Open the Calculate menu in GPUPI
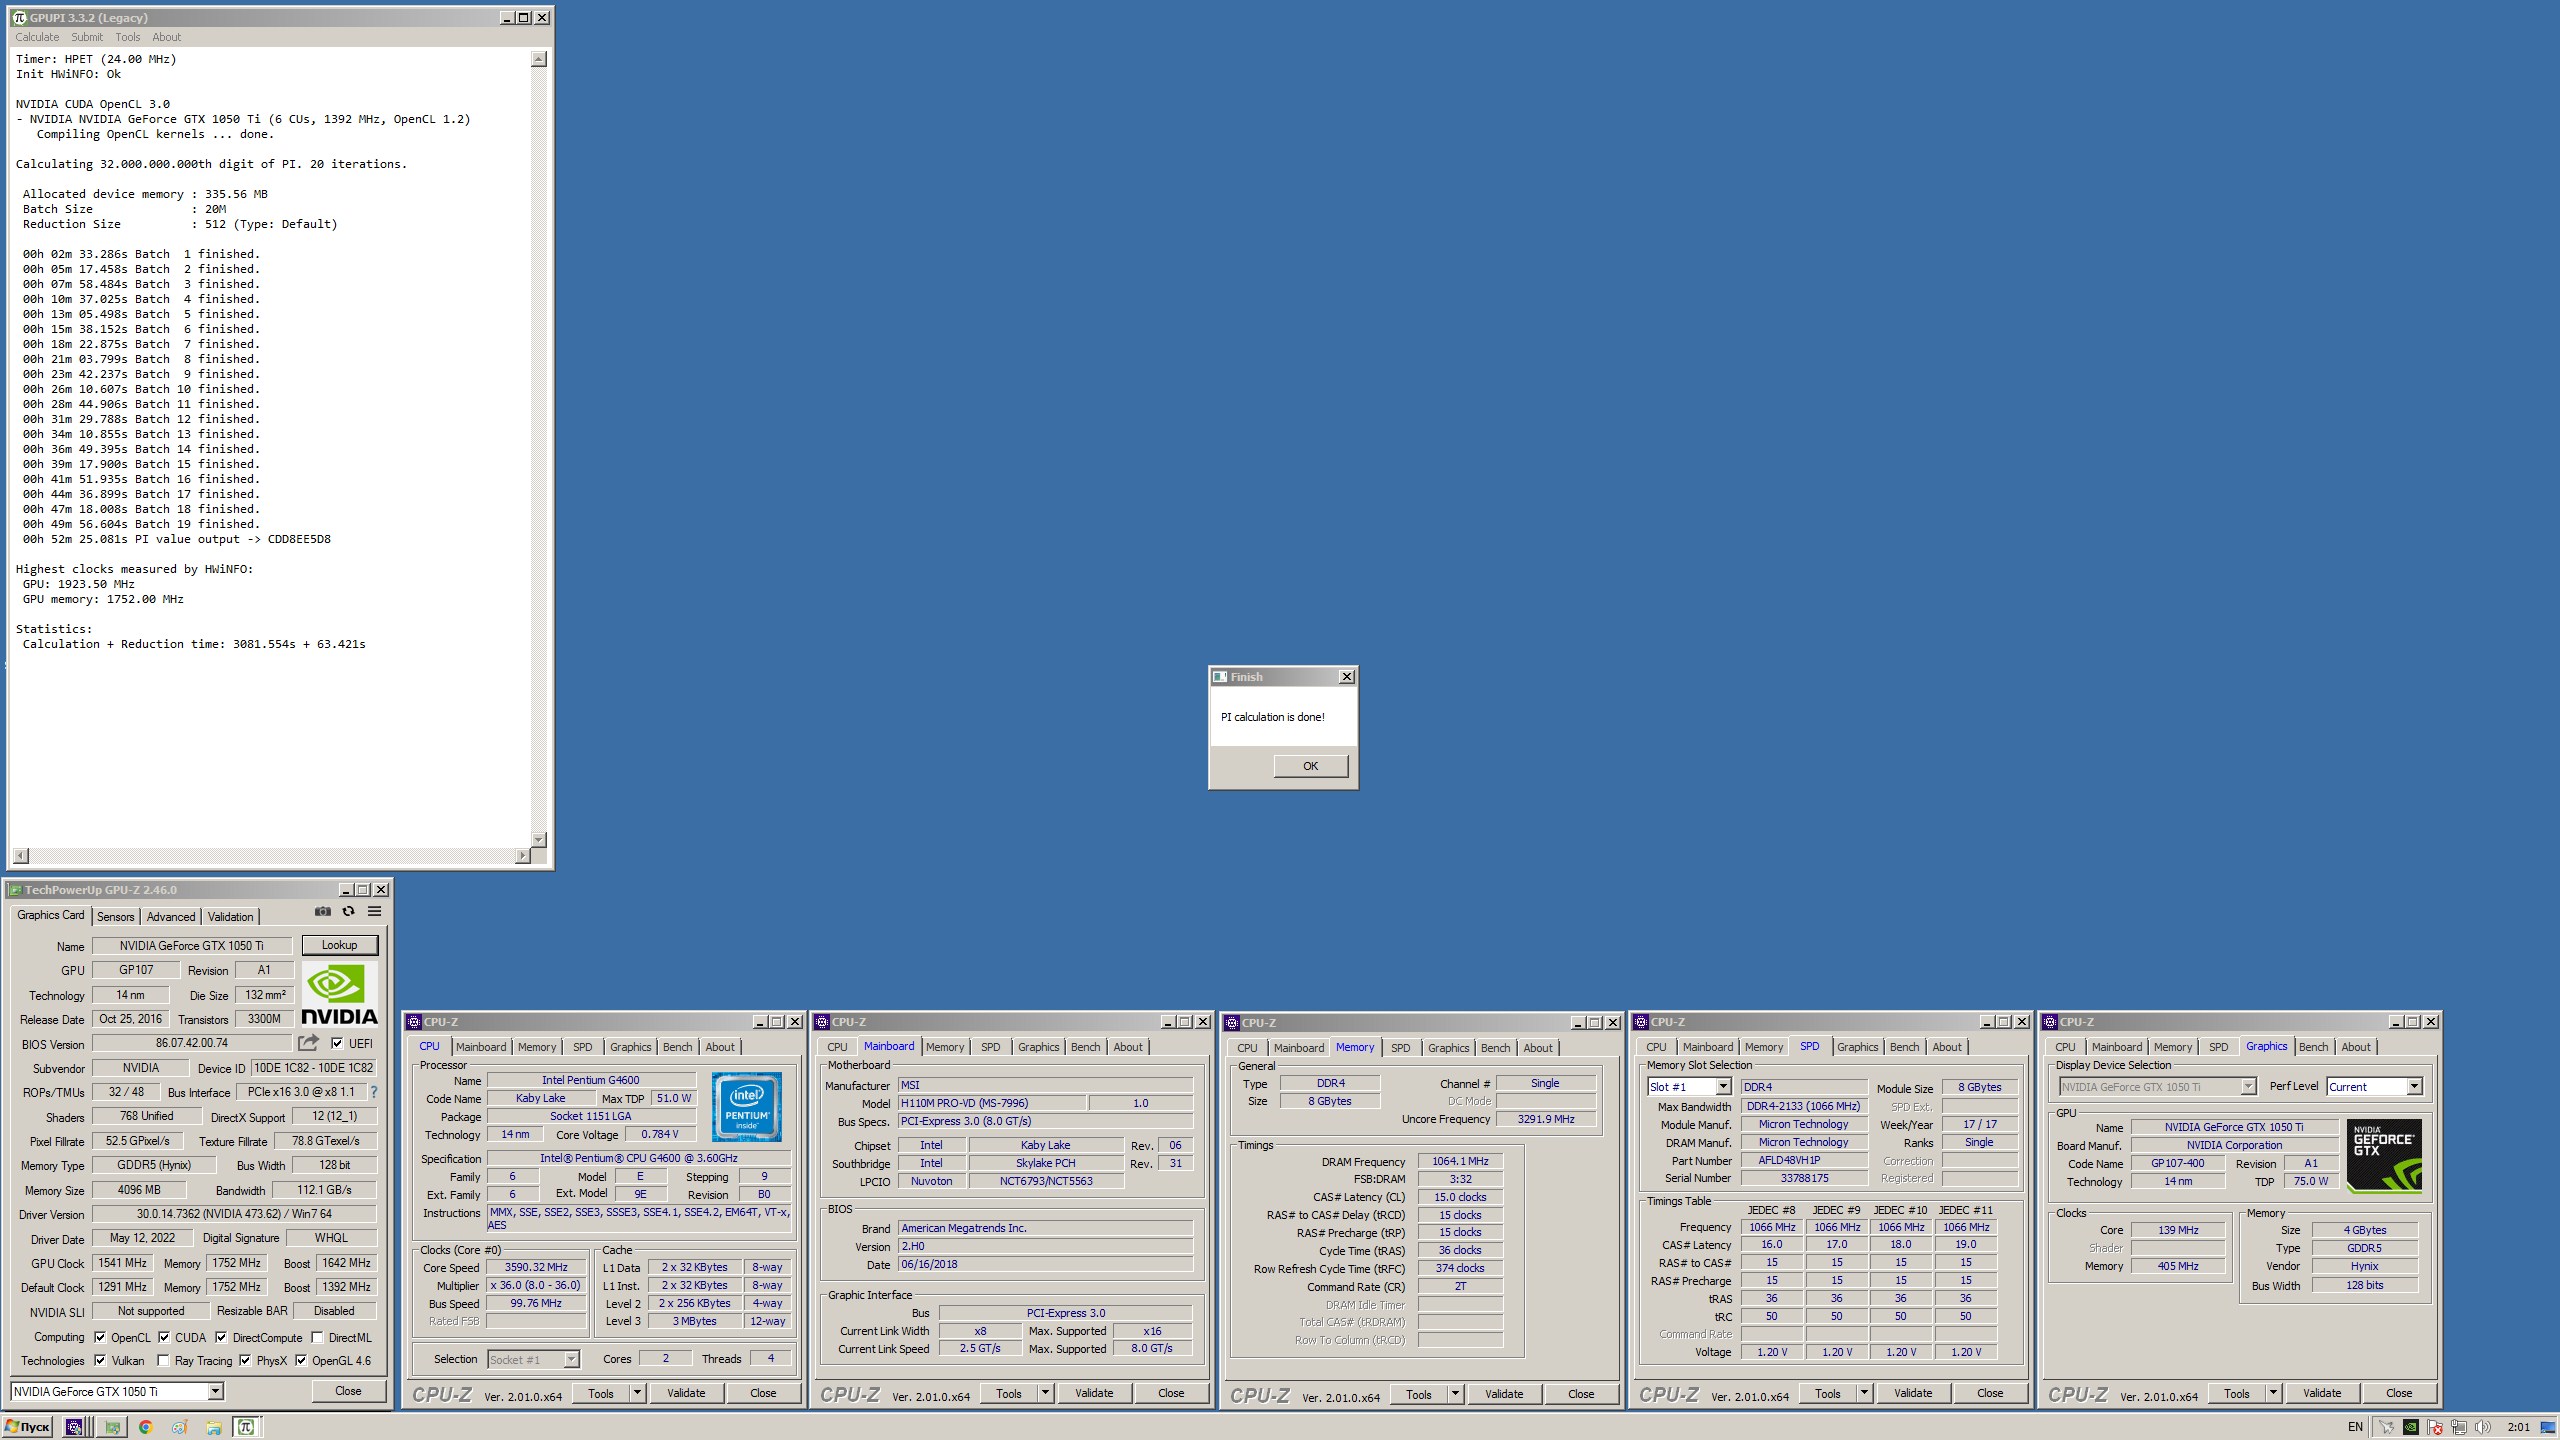The image size is (2560, 1440). tap(37, 37)
